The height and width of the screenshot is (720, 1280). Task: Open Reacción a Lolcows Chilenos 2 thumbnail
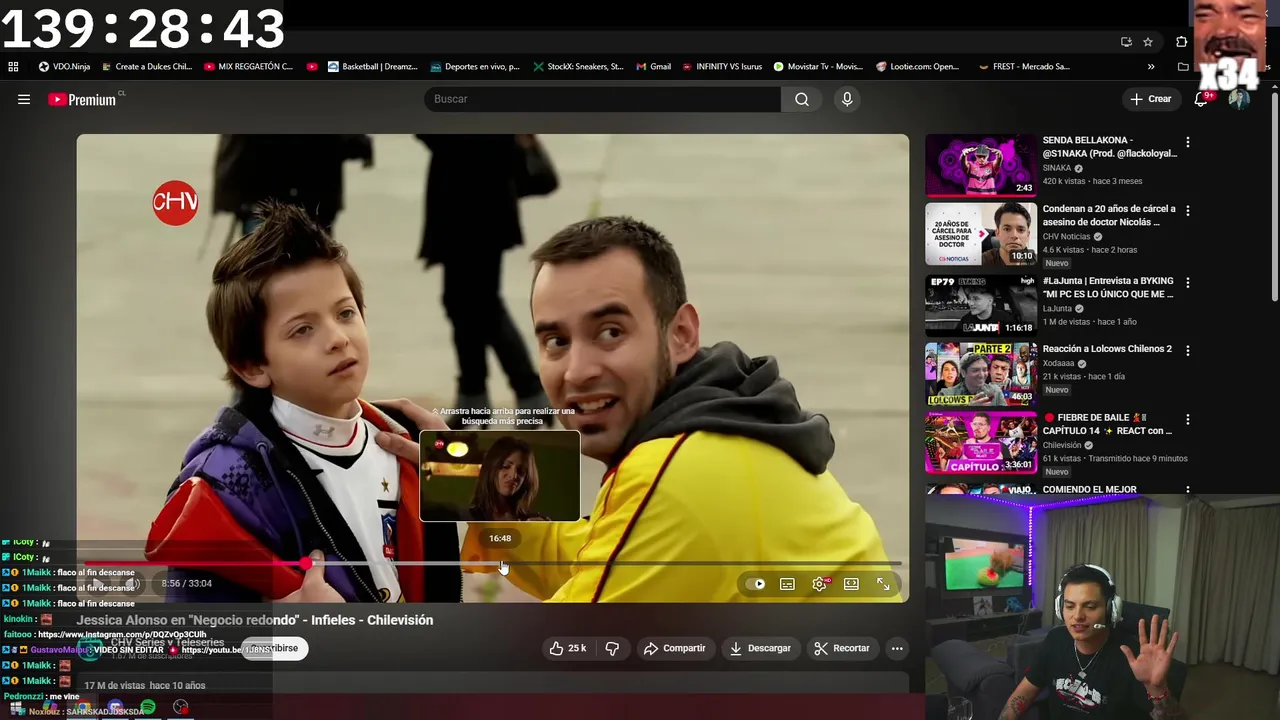click(x=981, y=373)
